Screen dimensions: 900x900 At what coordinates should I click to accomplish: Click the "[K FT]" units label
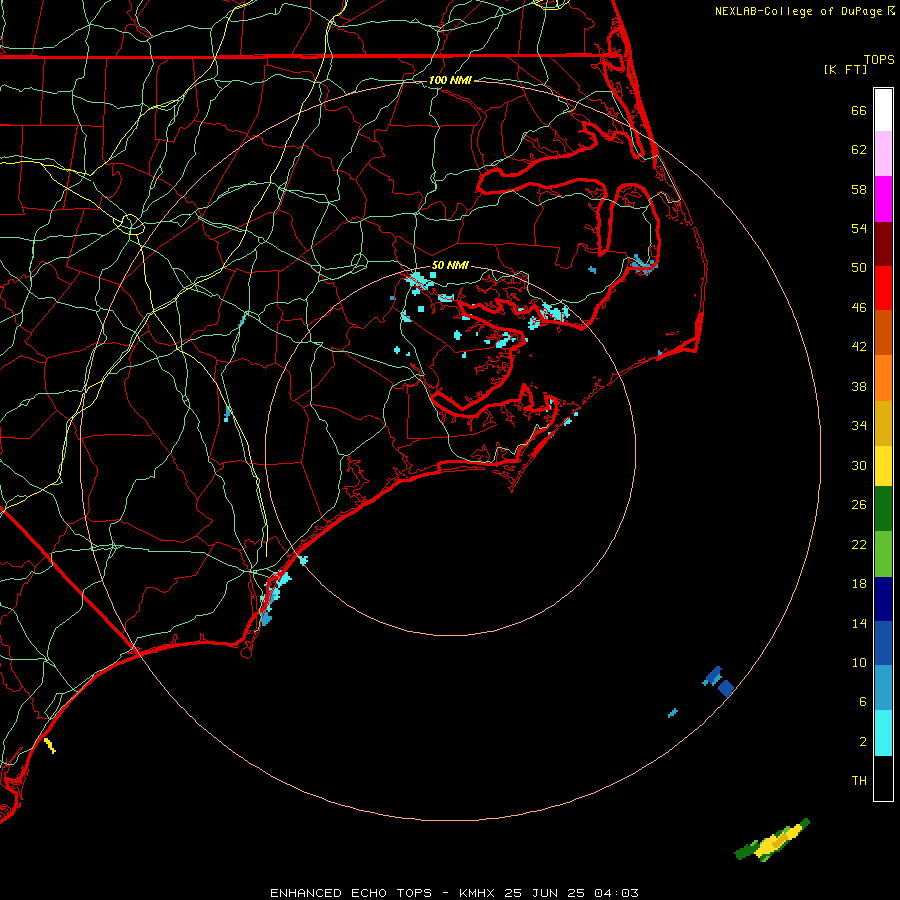pyautogui.click(x=845, y=69)
